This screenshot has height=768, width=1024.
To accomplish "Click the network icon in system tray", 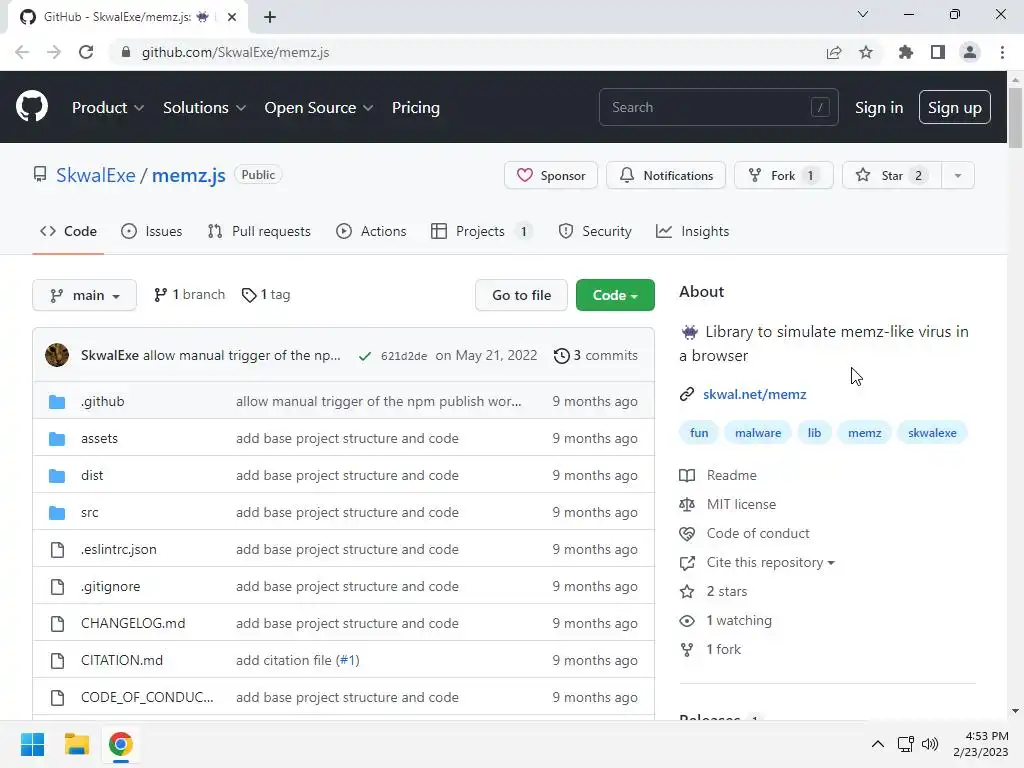I will (905, 744).
